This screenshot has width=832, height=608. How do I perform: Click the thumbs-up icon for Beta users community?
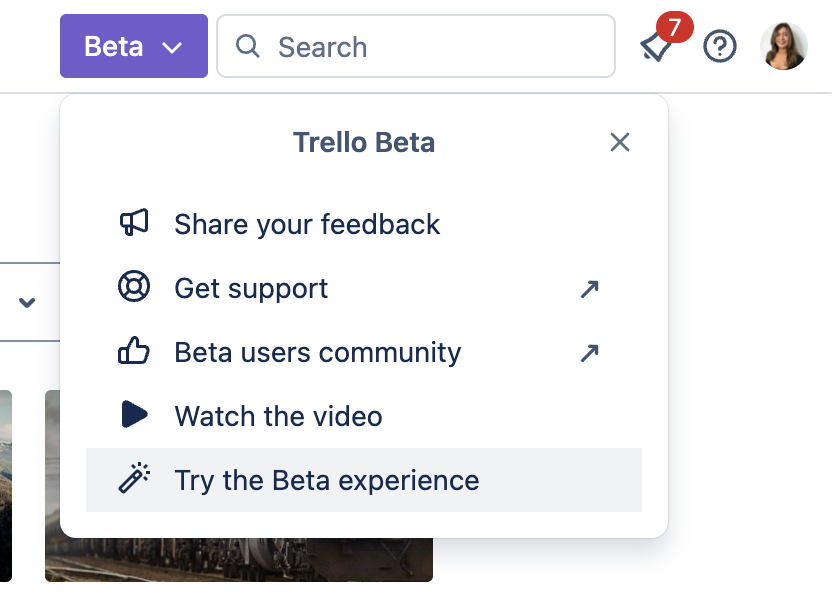click(135, 352)
